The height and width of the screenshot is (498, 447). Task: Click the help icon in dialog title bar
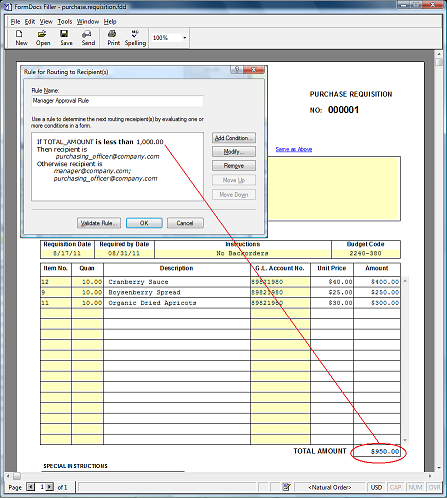pyautogui.click(x=237, y=69)
